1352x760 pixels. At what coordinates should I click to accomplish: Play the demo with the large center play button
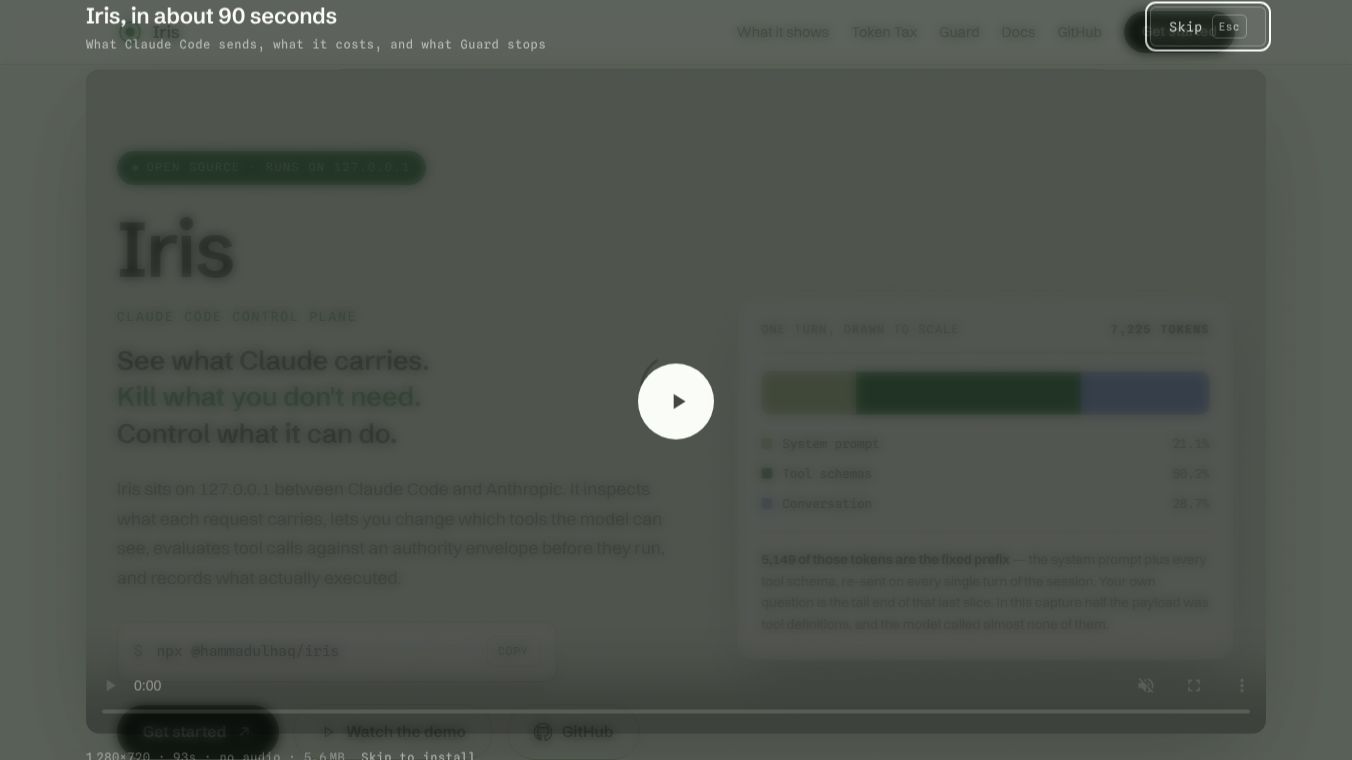[676, 401]
